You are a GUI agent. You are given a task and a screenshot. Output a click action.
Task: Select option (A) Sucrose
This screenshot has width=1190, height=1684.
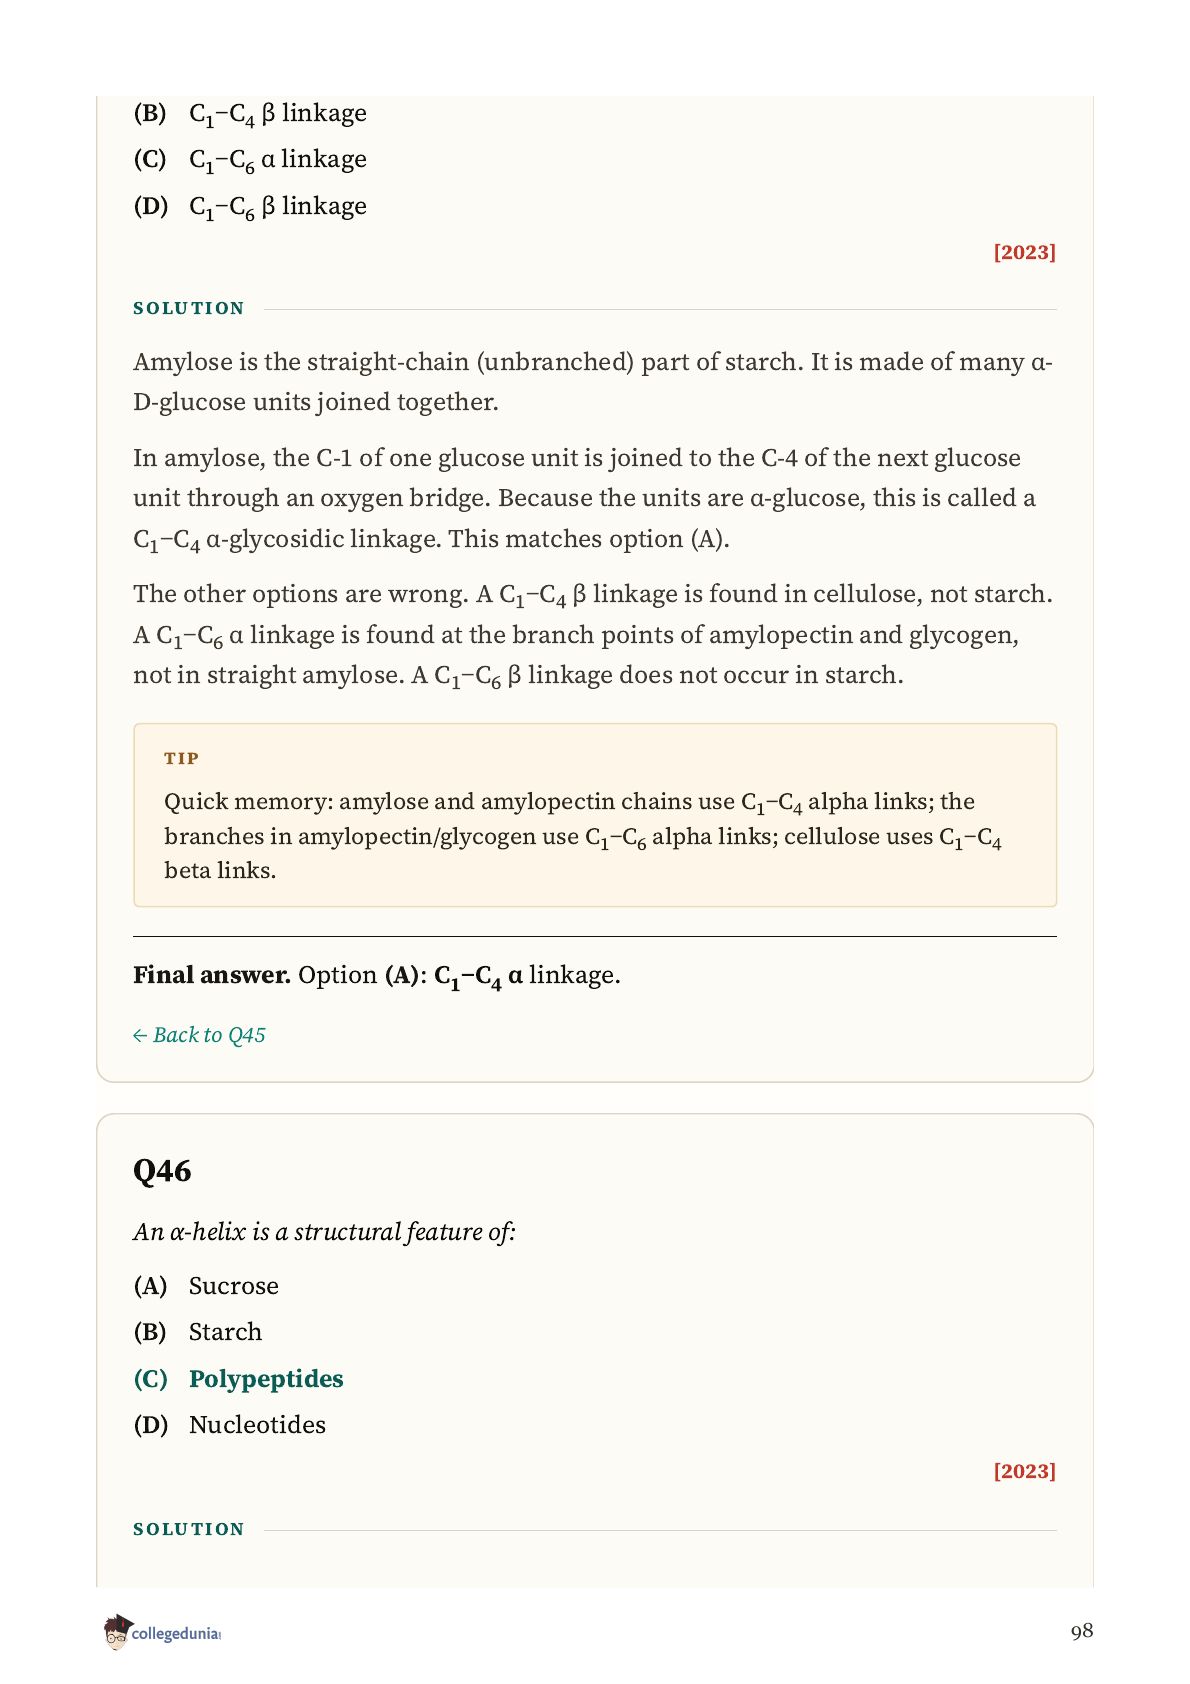(206, 1286)
